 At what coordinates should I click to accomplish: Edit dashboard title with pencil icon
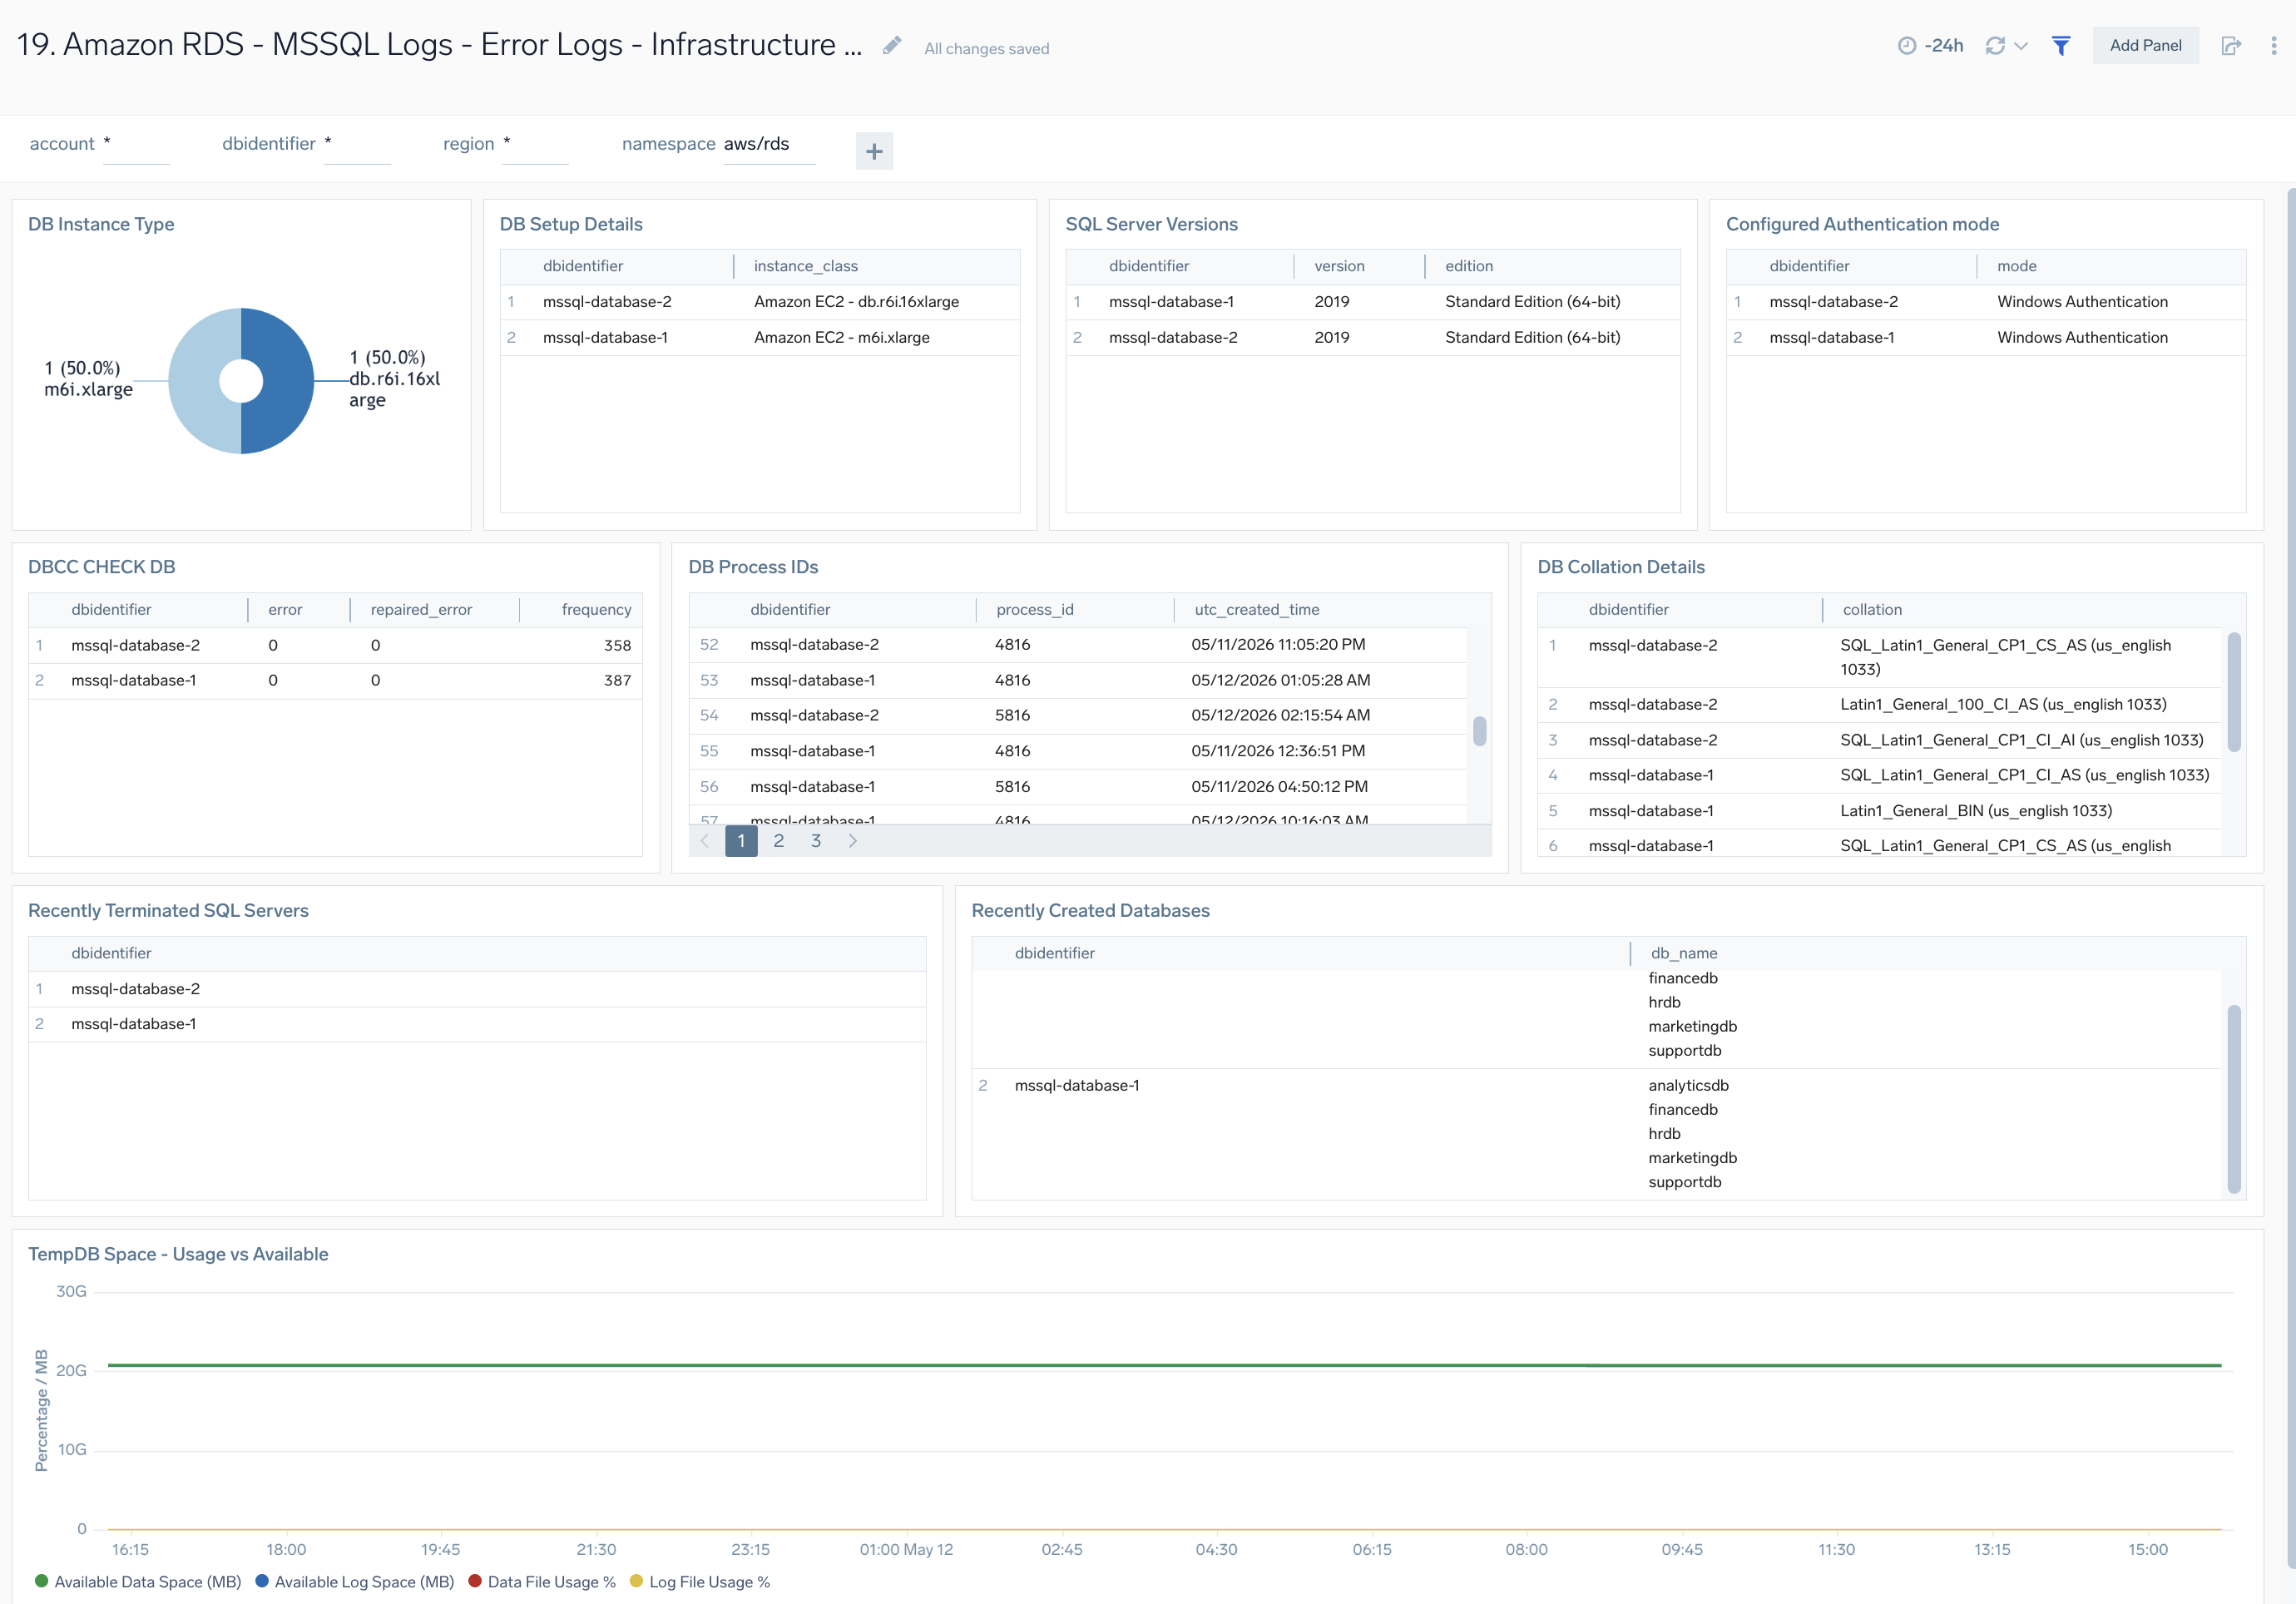click(892, 46)
